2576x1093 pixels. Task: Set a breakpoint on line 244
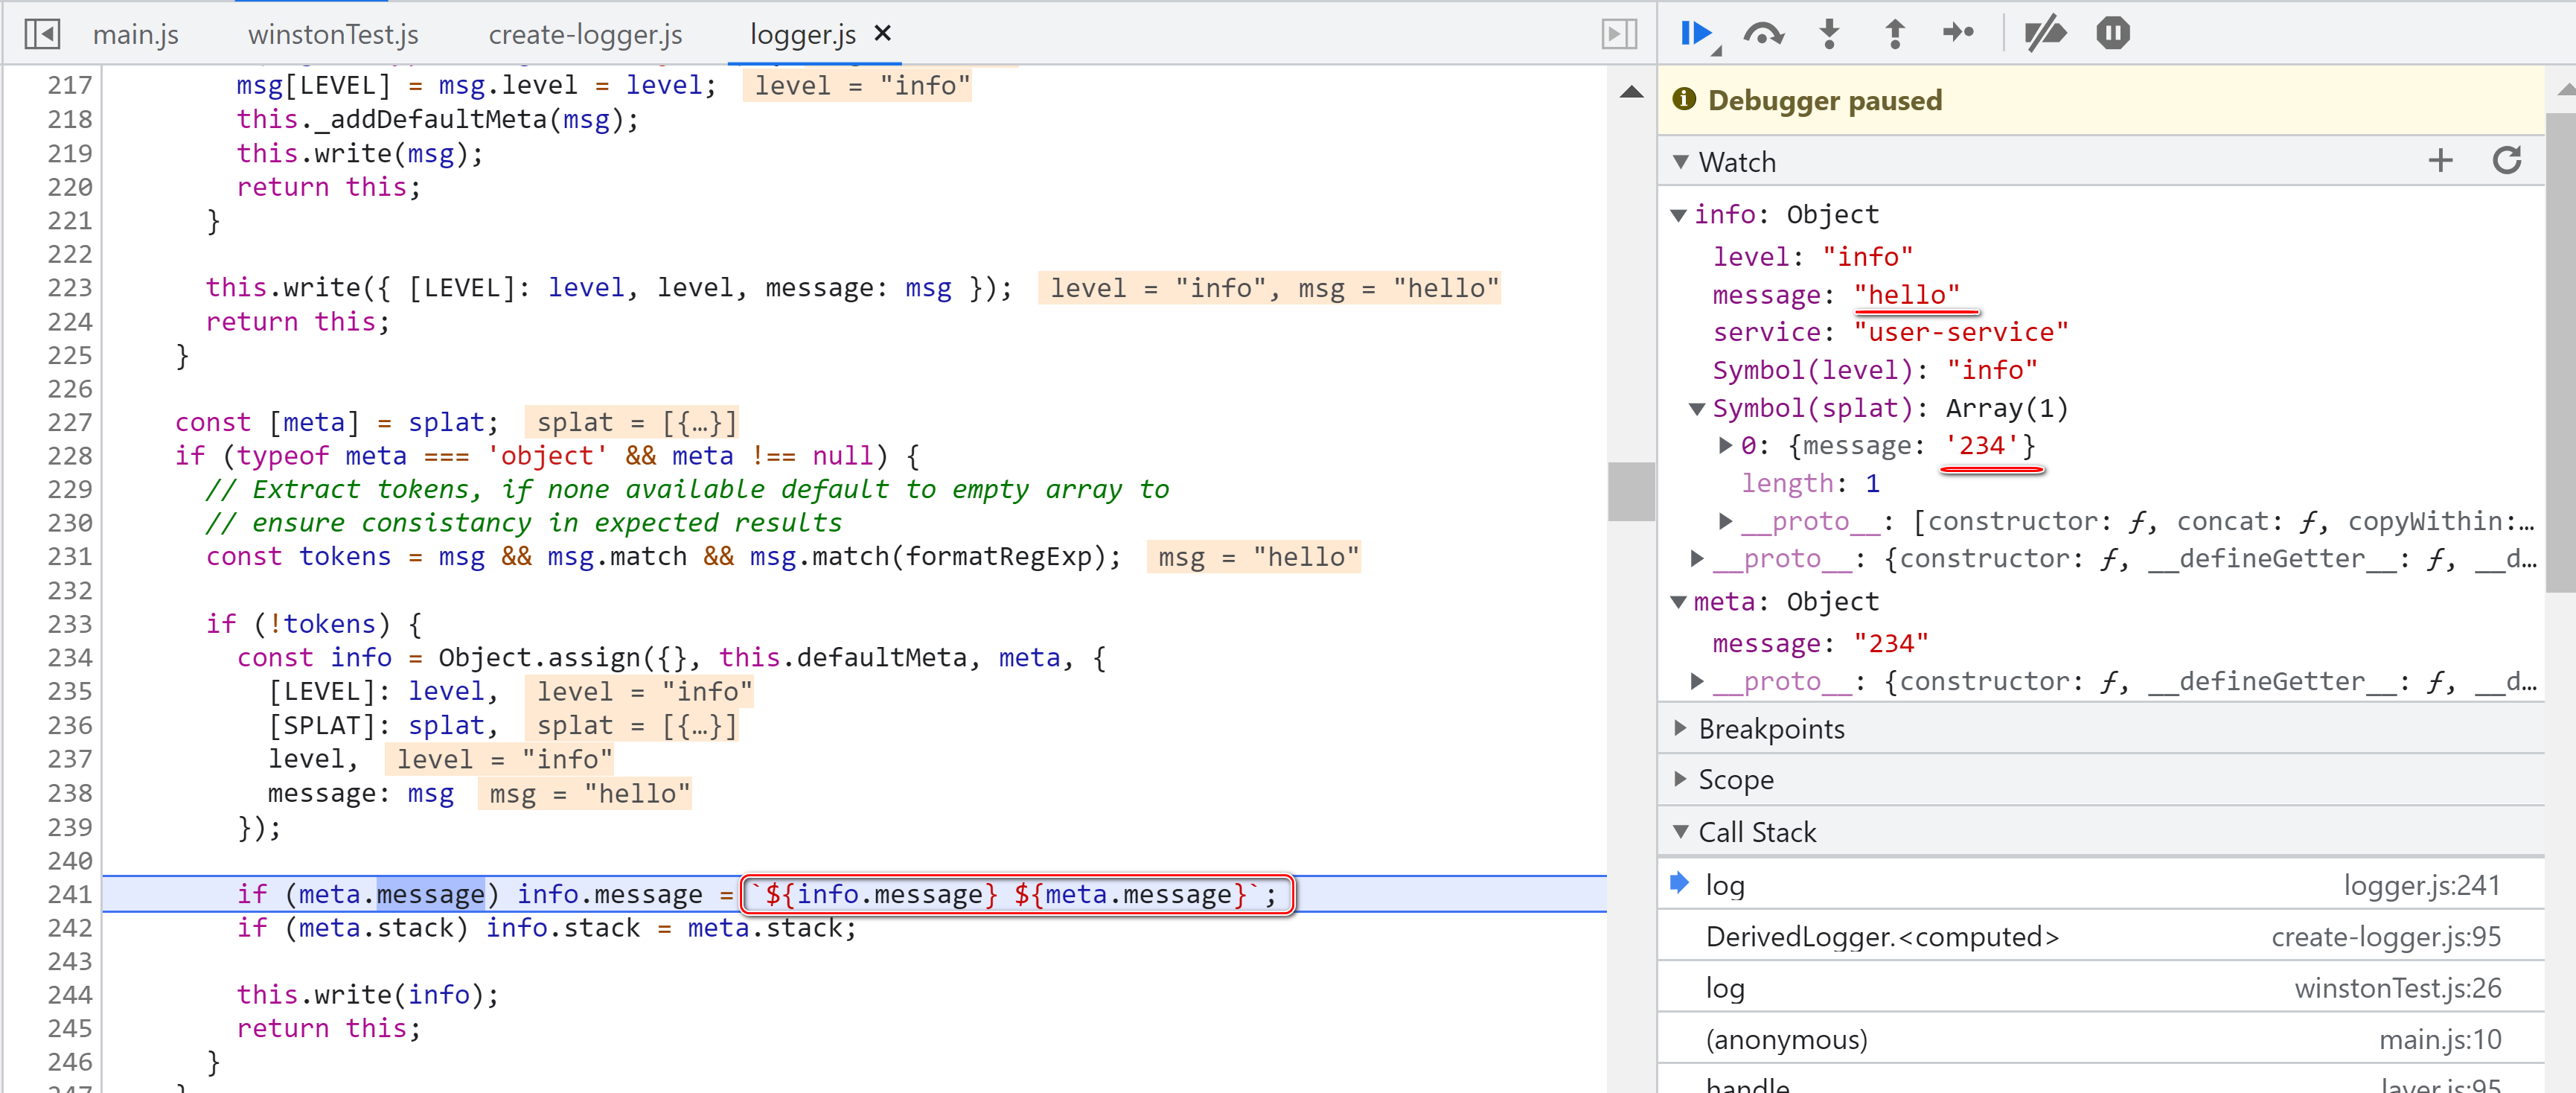[x=69, y=995]
